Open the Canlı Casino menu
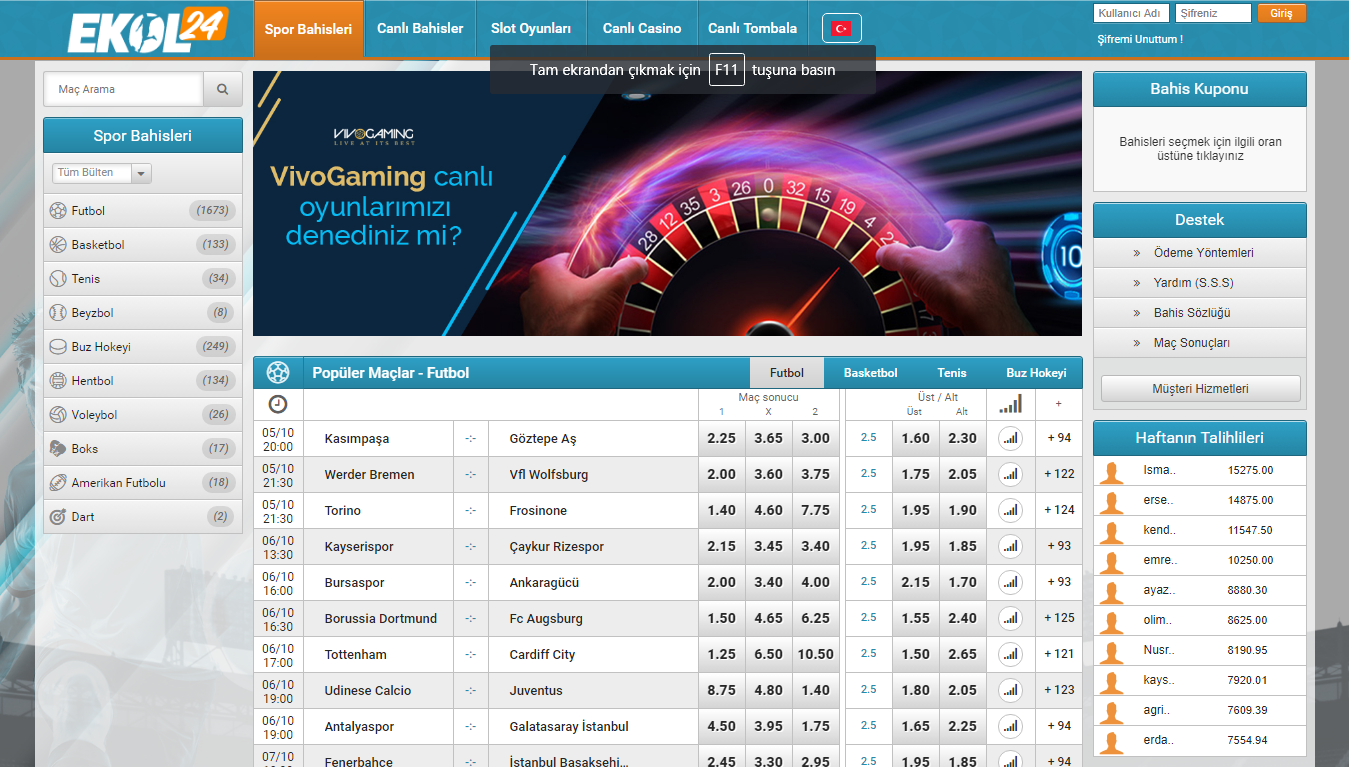 pos(641,28)
